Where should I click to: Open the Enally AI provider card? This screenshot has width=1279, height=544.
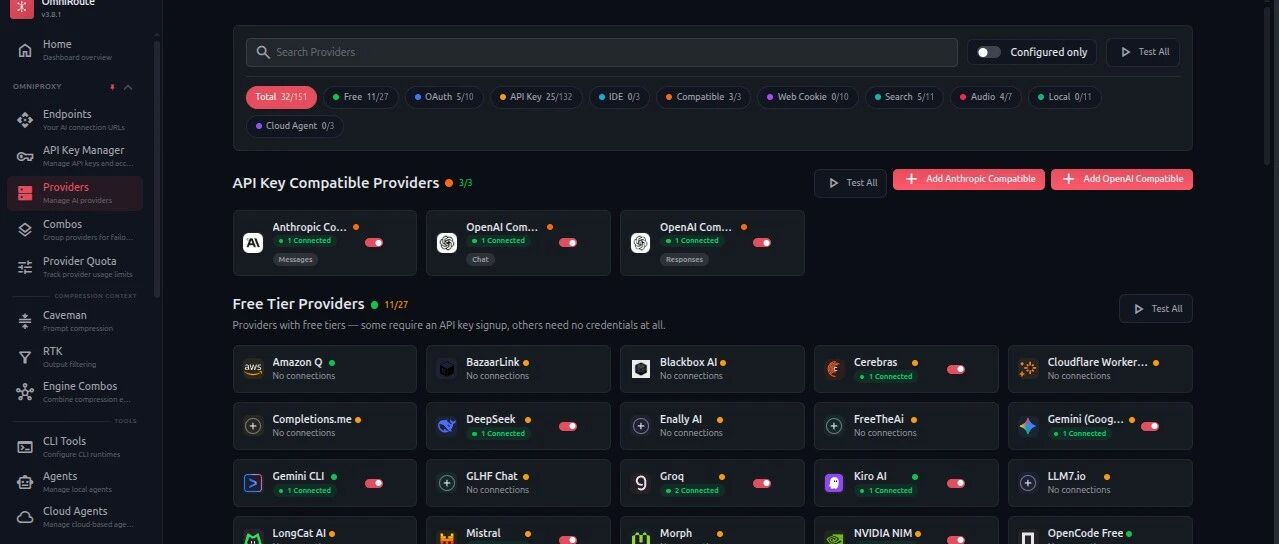pyautogui.click(x=712, y=426)
